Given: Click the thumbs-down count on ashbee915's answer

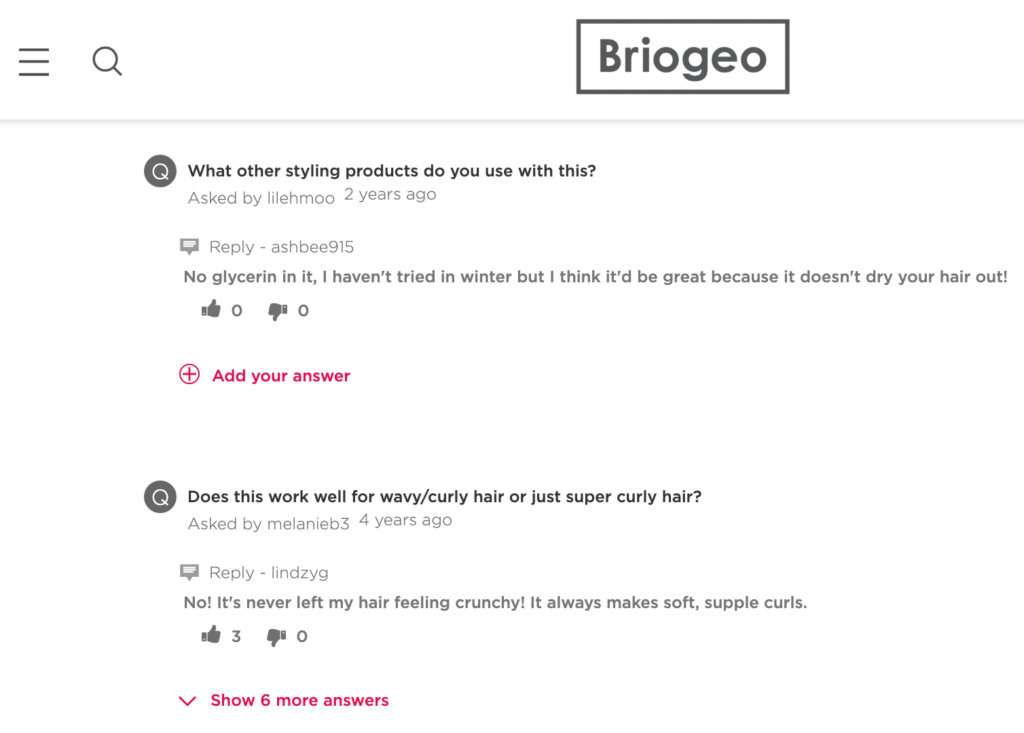Looking at the screenshot, I should point(301,310).
